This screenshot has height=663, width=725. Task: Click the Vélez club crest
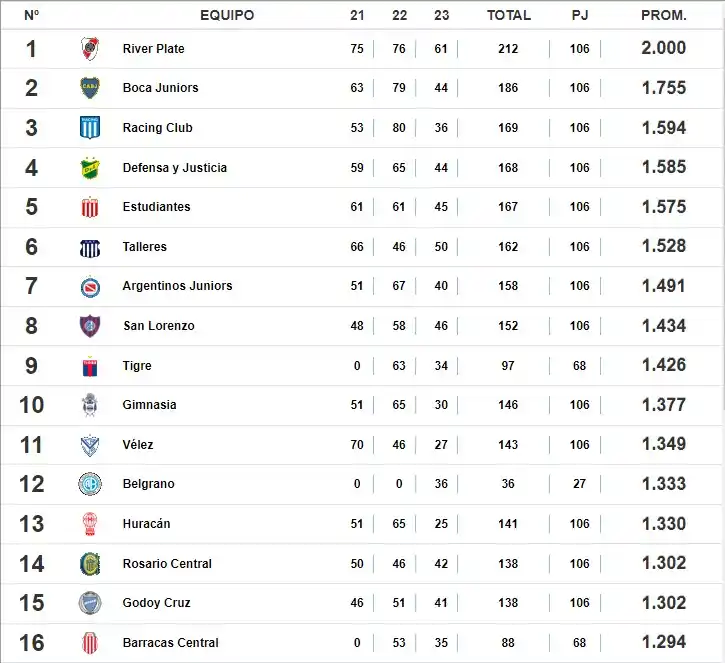click(x=90, y=445)
